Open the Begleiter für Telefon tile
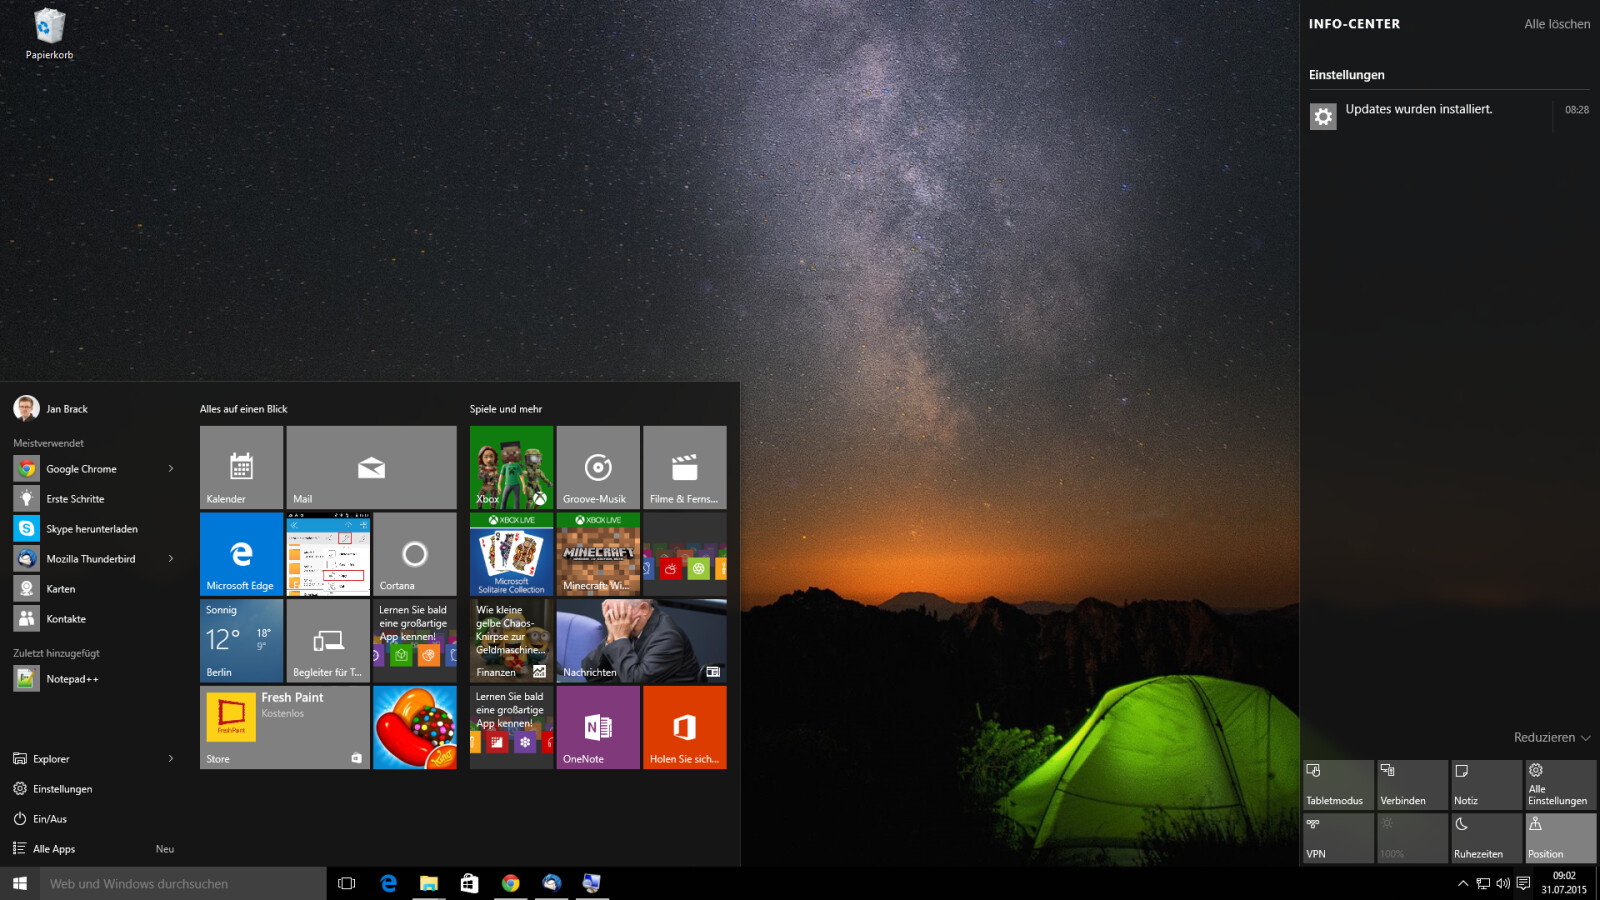This screenshot has height=900, width=1600. click(328, 641)
